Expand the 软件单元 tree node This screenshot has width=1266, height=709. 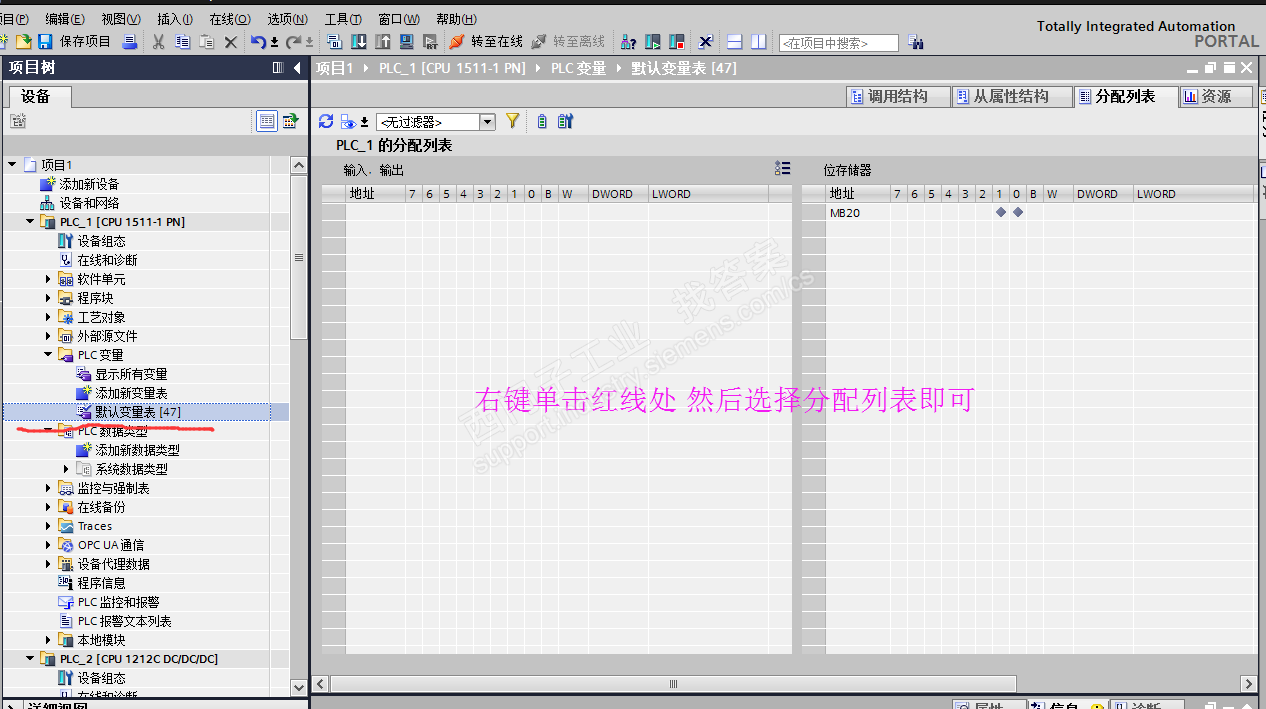pos(48,279)
